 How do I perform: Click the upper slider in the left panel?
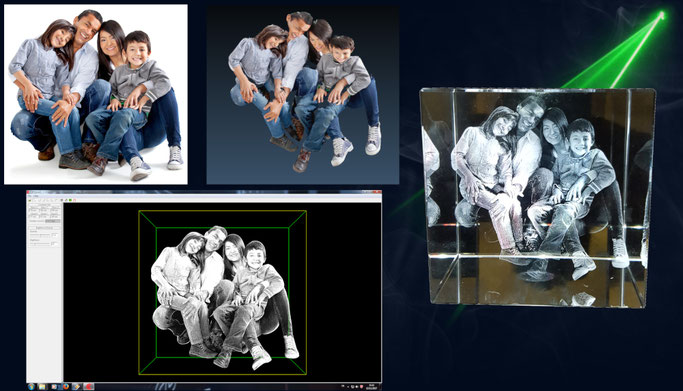point(40,235)
